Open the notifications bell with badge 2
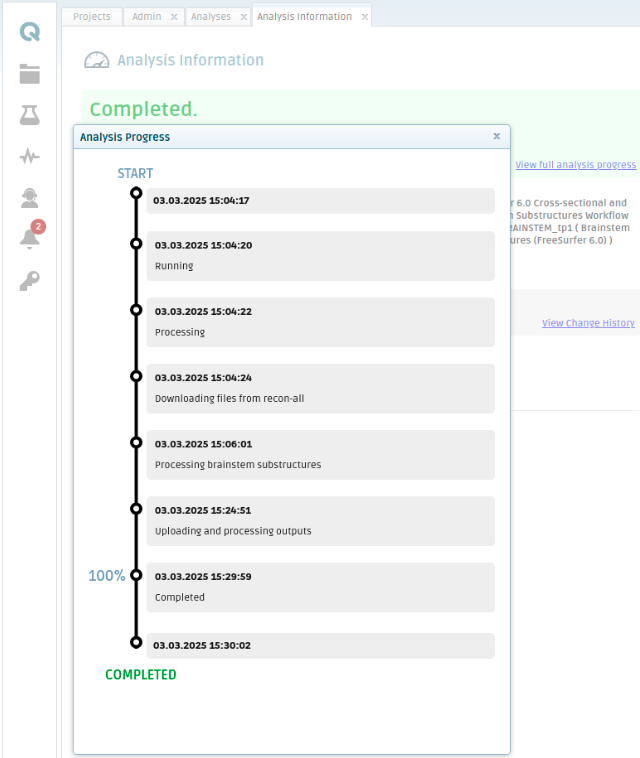 click(30, 238)
